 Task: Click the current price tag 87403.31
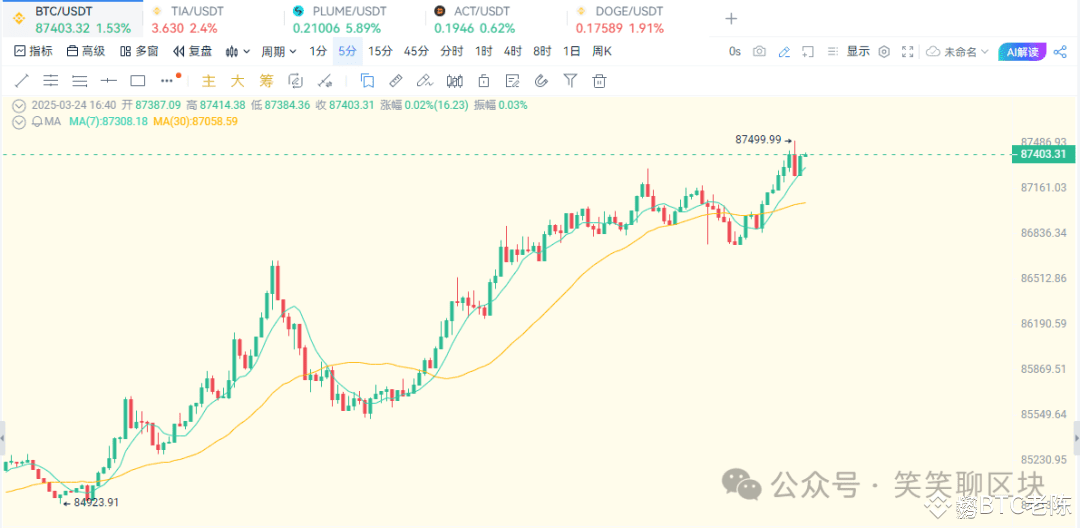point(1043,154)
